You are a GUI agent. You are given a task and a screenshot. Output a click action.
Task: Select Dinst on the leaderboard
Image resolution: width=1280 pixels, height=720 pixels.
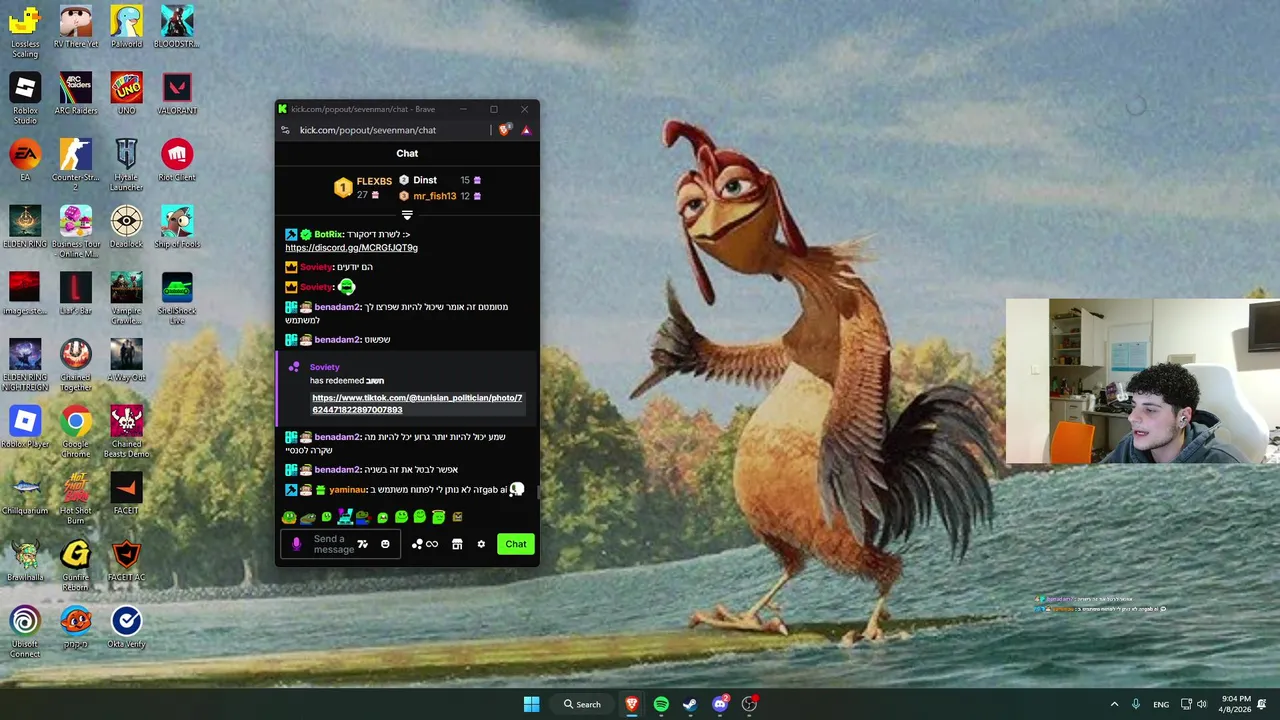click(425, 180)
